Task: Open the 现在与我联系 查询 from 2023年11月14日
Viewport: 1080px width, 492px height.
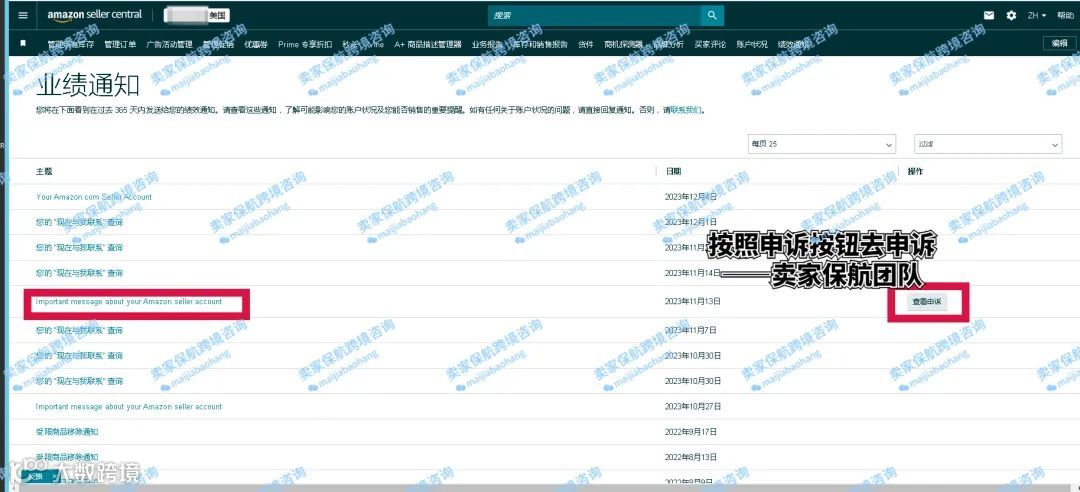Action: [x=79, y=274]
